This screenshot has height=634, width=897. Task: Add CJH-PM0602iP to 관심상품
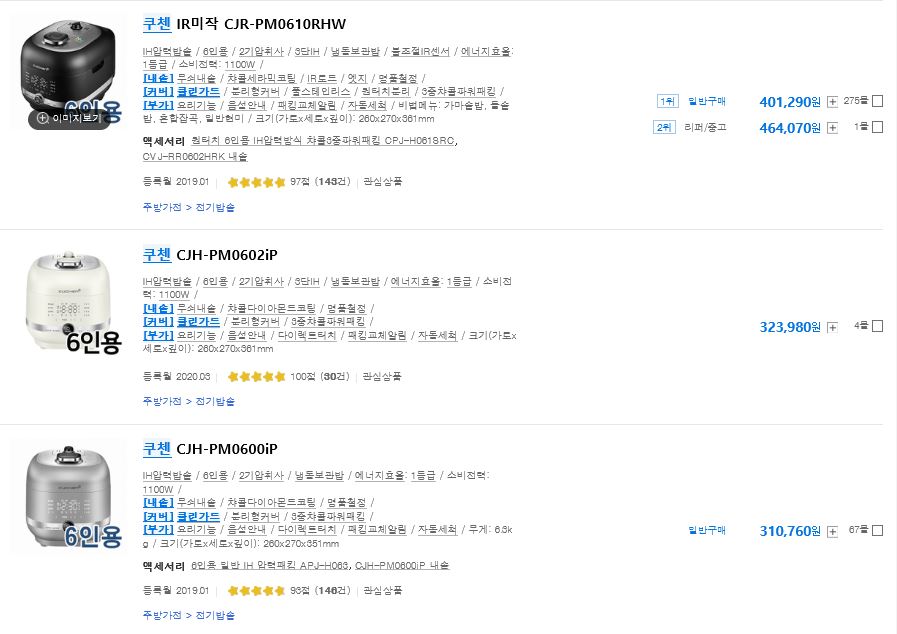(x=382, y=377)
